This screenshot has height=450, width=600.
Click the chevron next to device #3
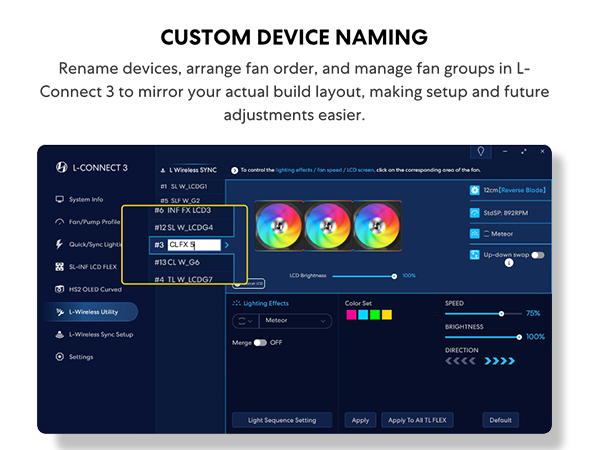(227, 245)
